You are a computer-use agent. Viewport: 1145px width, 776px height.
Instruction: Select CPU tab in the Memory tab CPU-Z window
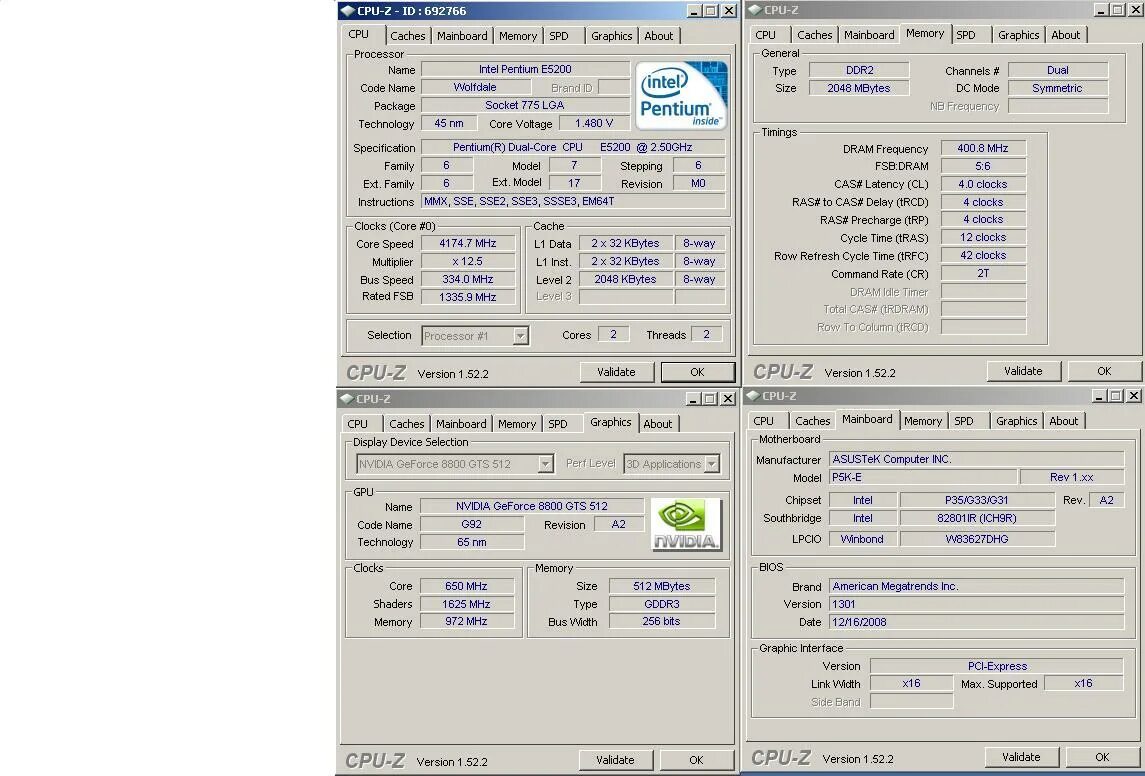[766, 35]
